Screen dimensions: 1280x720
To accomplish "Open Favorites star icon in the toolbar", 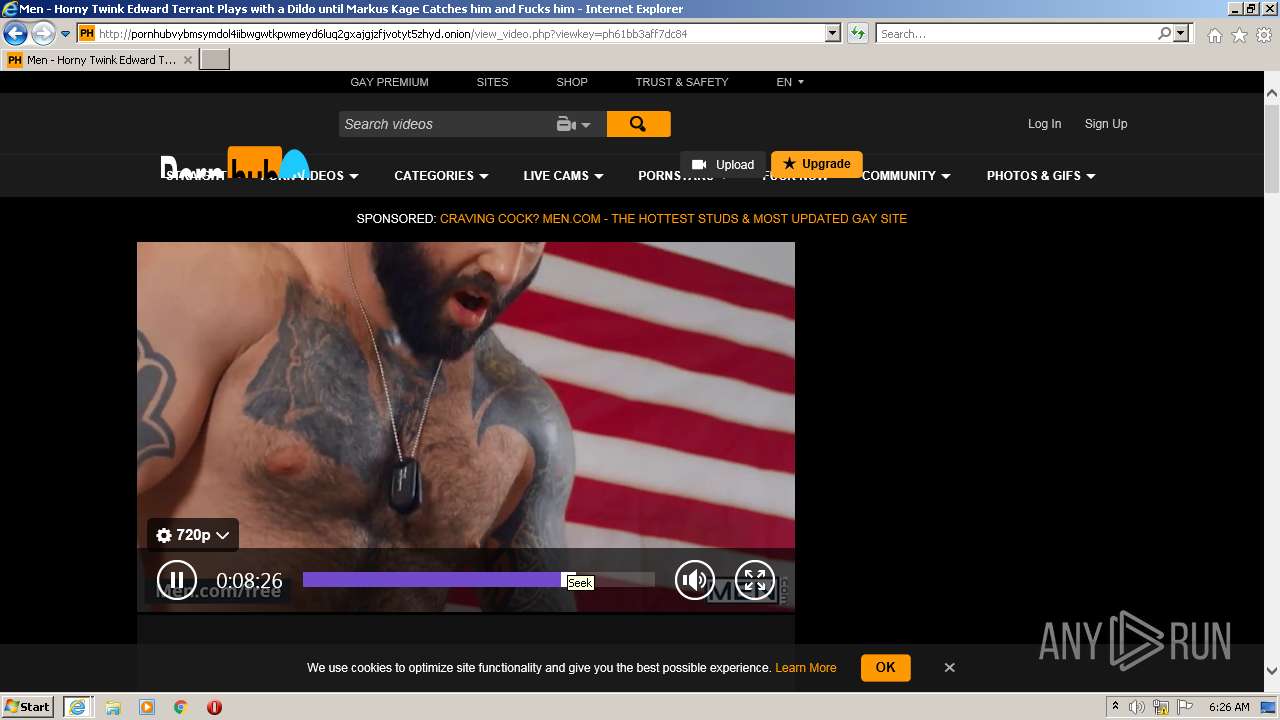I will tap(1239, 35).
